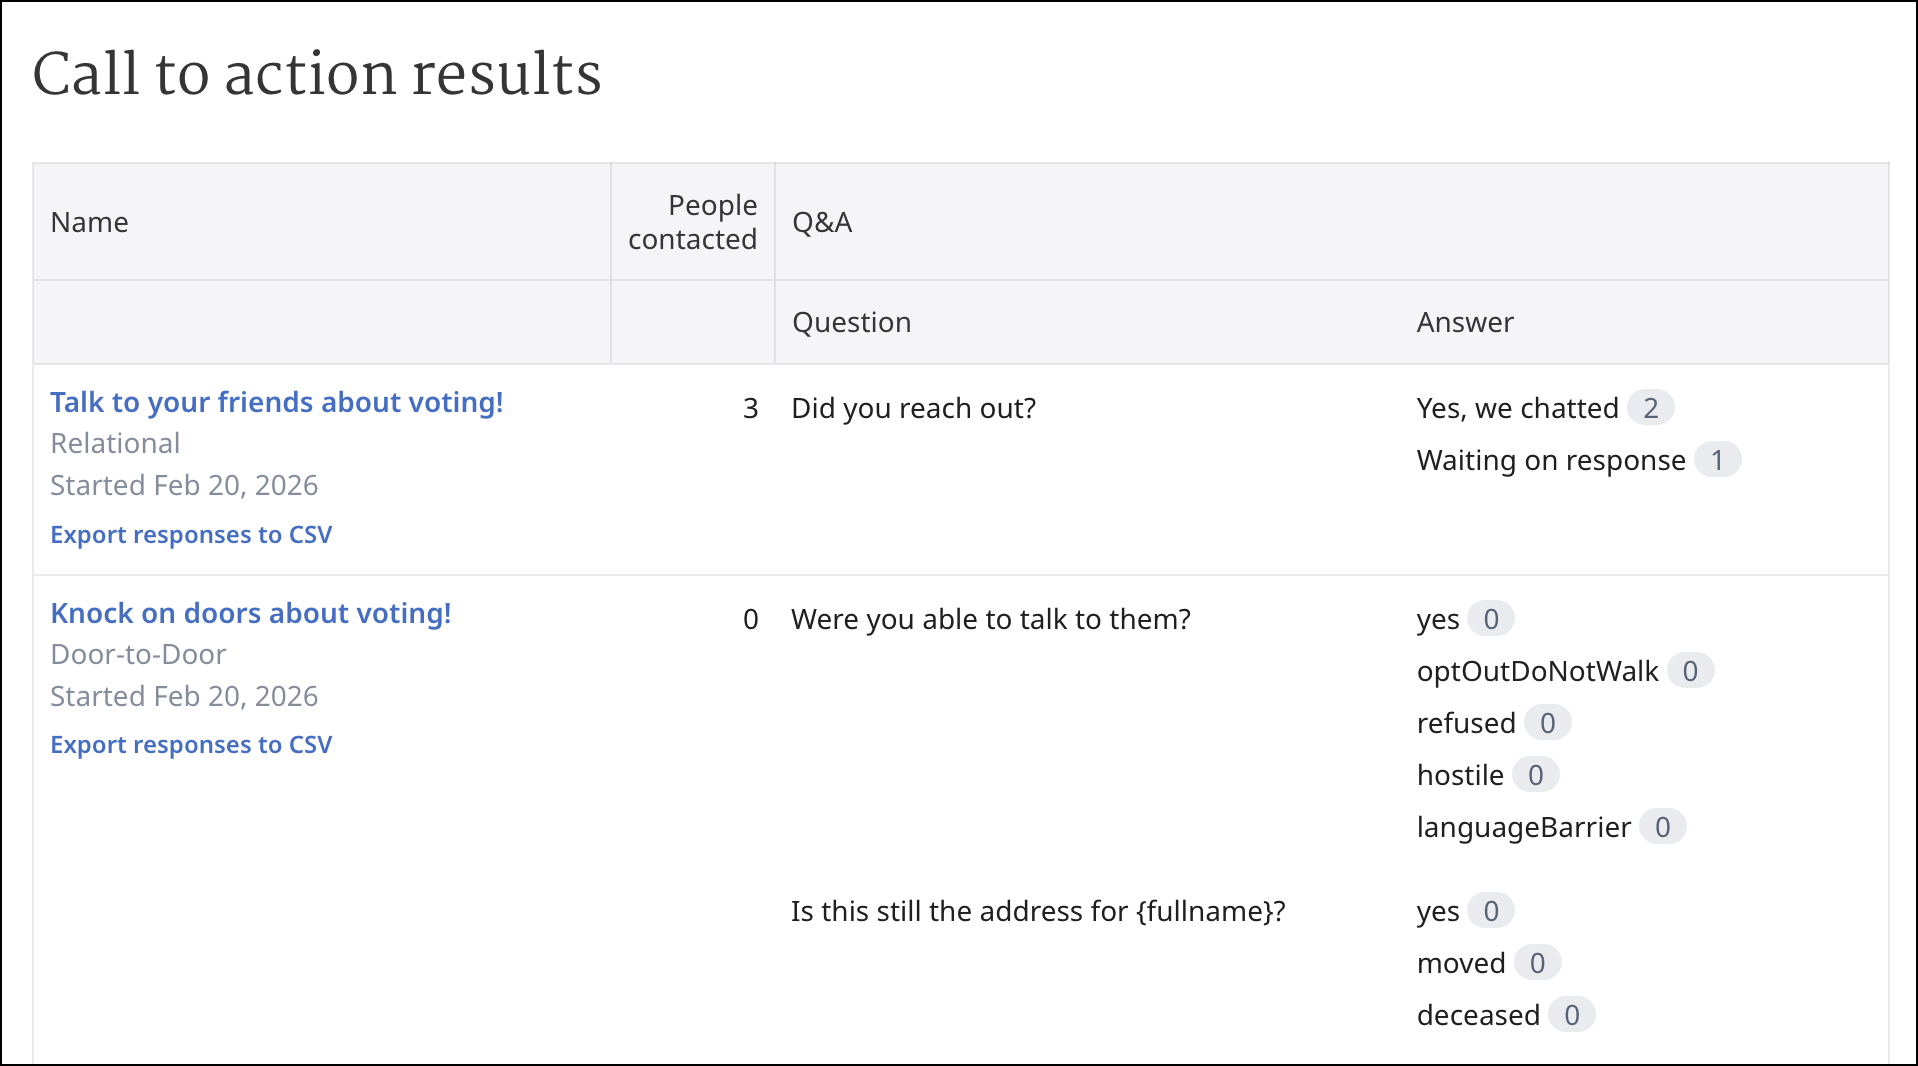Image resolution: width=1918 pixels, height=1066 pixels.
Task: Click the 'Question' sub-header
Action: (851, 322)
